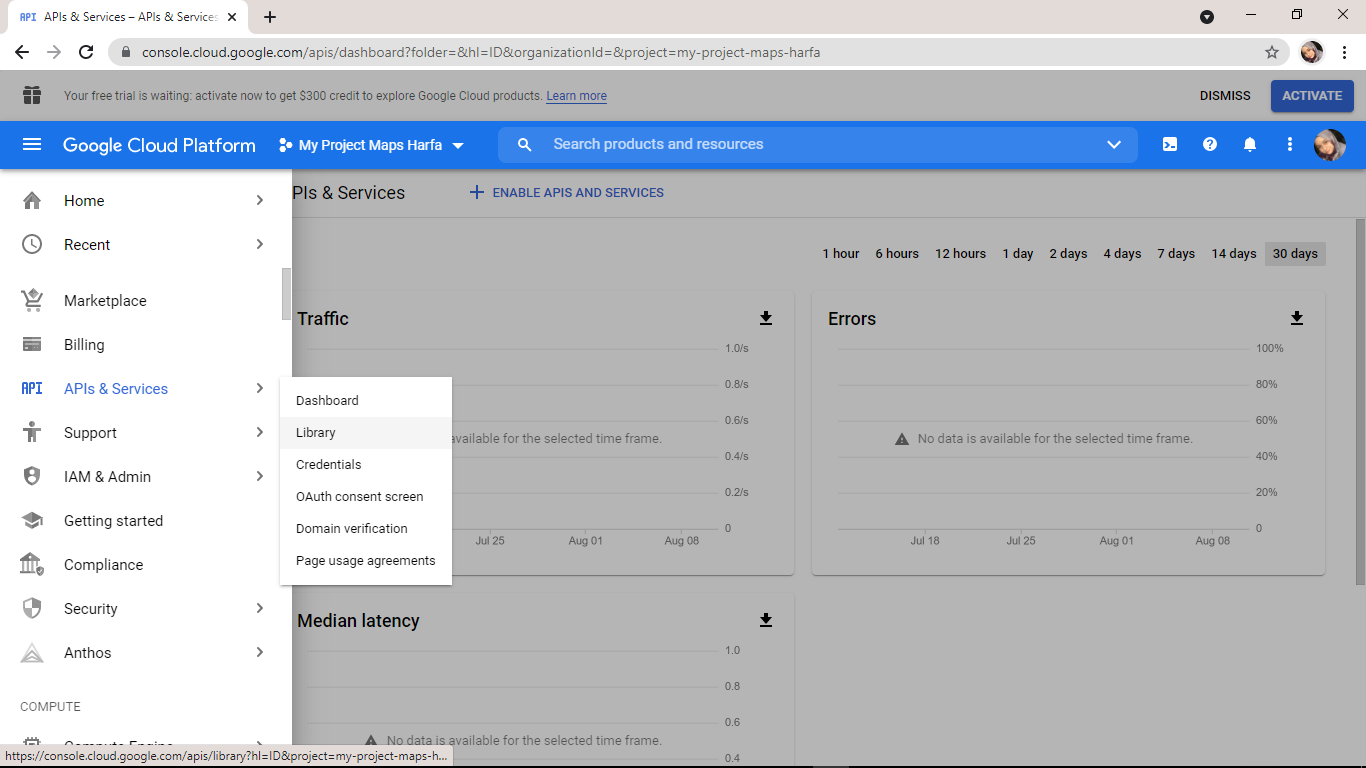The image size is (1366, 768).
Task: Download the Traffic chart data
Action: click(x=766, y=318)
